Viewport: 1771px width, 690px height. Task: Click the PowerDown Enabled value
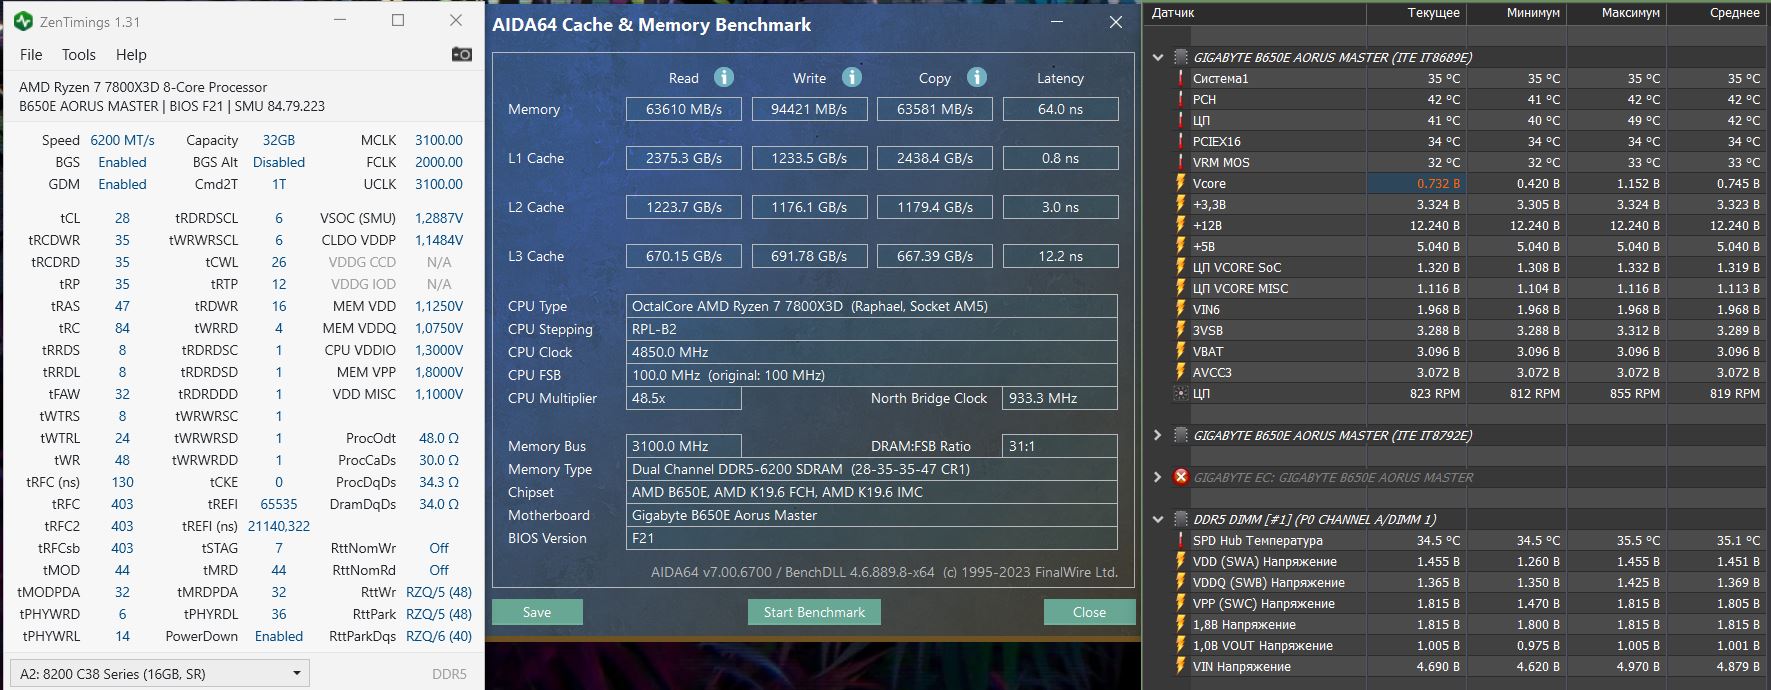278,636
